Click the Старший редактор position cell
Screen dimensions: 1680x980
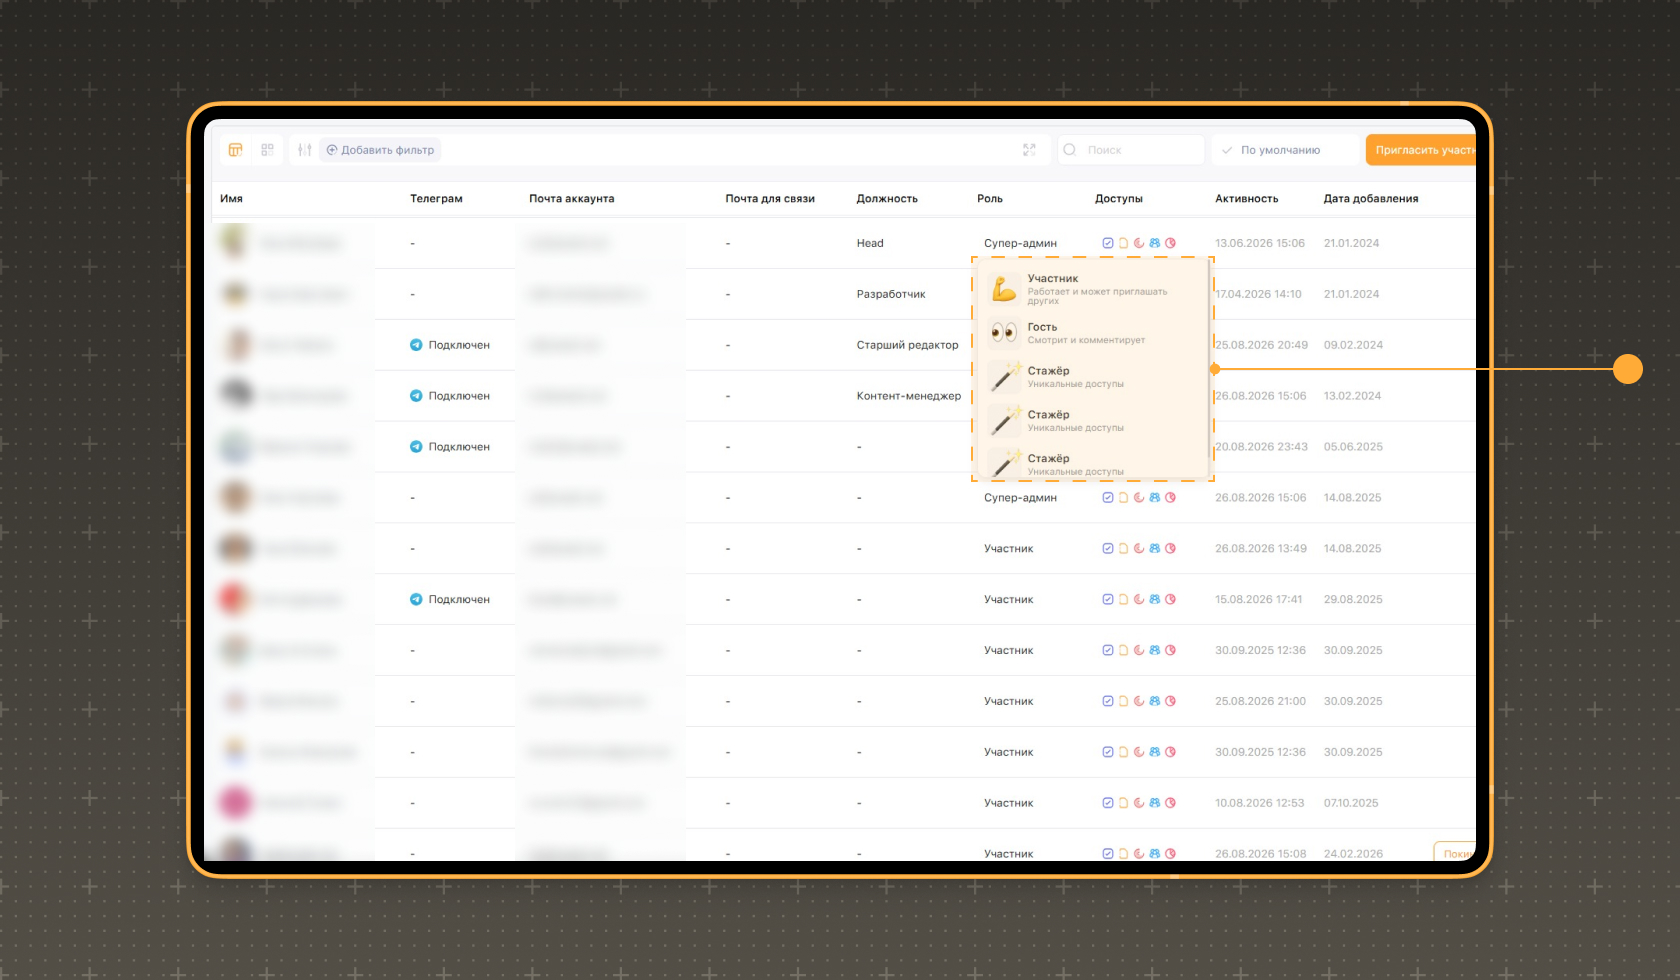907,345
